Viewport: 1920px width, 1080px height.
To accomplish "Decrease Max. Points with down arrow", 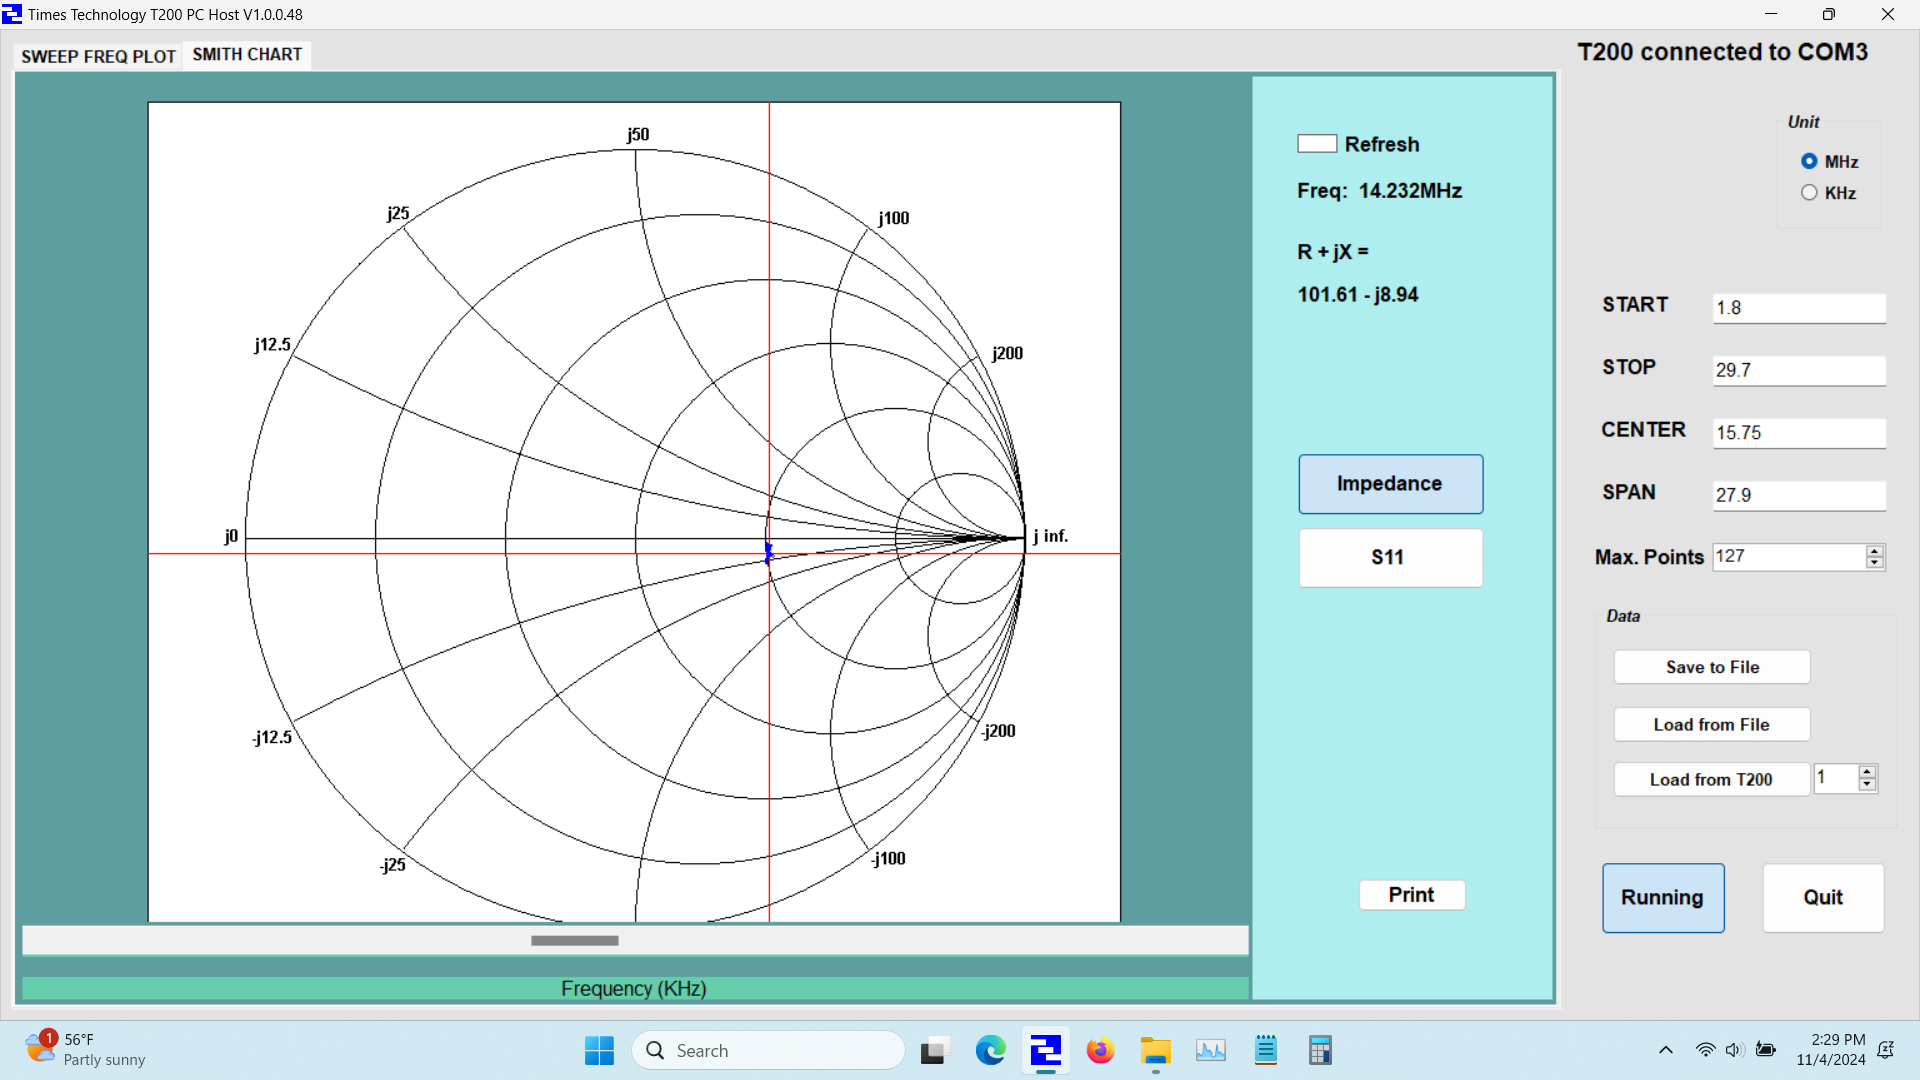I will [x=1875, y=563].
